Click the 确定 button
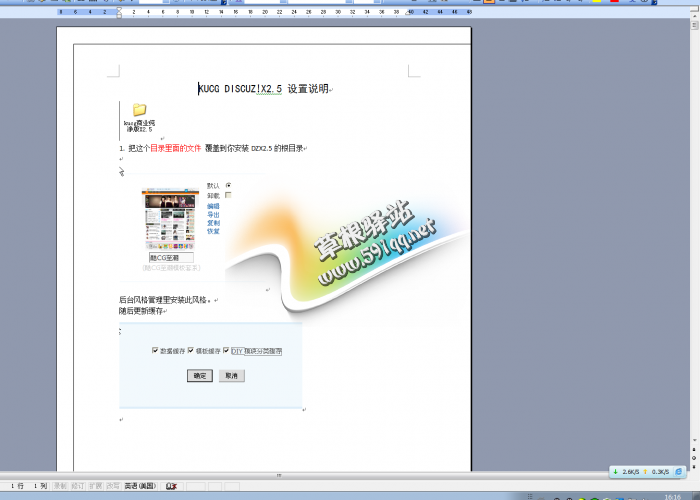700x500 pixels. tap(200, 376)
